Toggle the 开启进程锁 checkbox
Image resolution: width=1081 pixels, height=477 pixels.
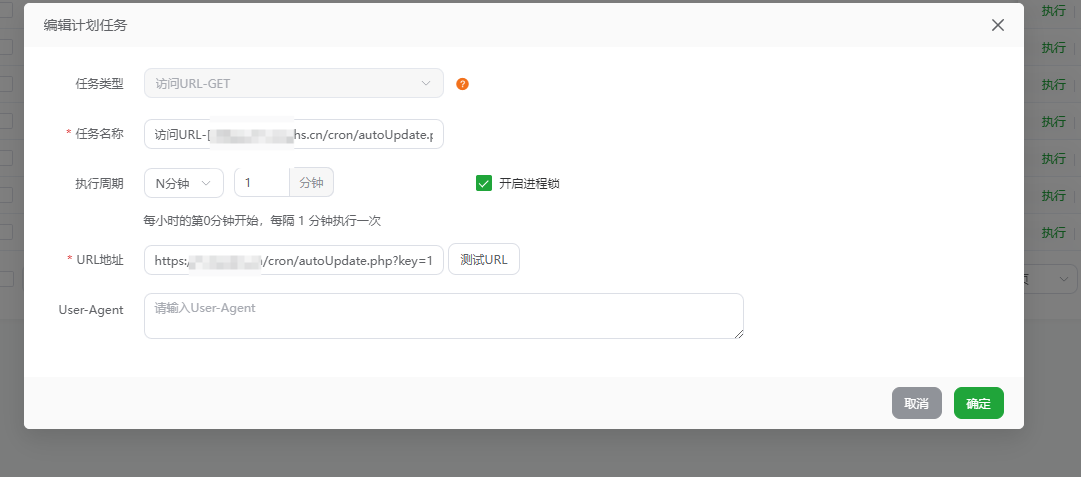click(x=484, y=183)
